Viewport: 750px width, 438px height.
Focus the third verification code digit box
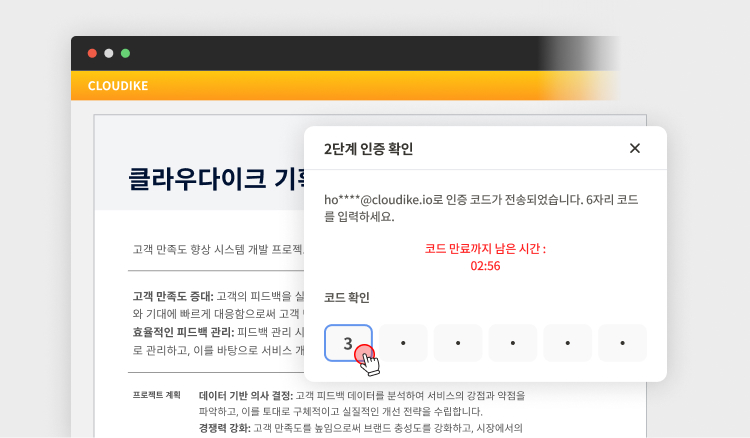tap(458, 343)
